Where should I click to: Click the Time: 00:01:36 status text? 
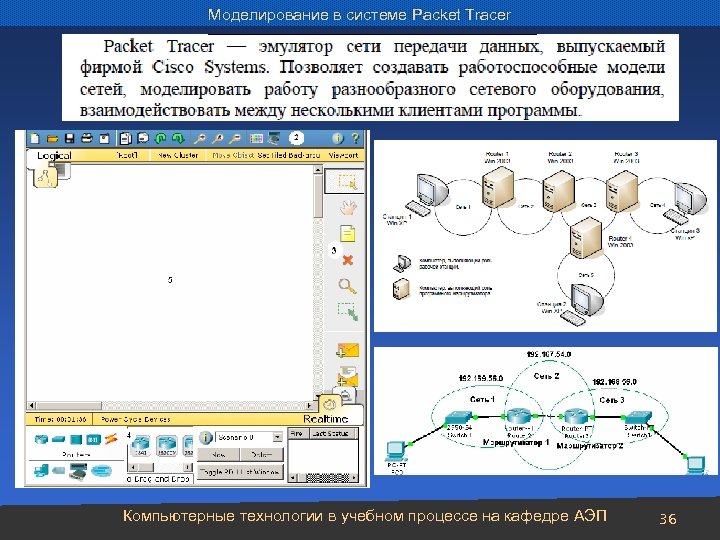click(60, 419)
